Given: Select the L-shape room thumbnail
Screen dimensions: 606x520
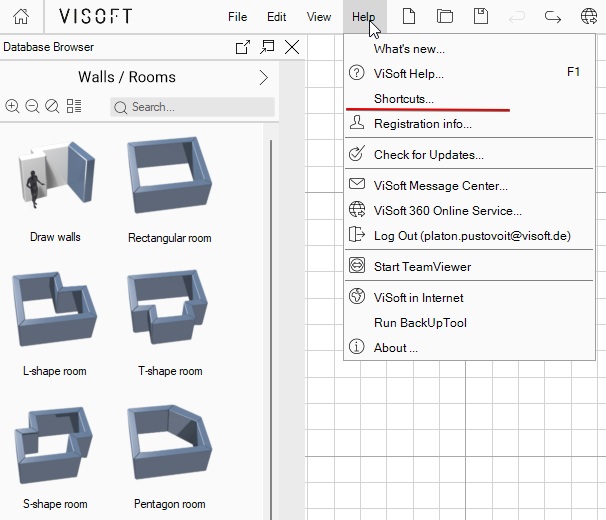Looking at the screenshot, I should [x=54, y=310].
